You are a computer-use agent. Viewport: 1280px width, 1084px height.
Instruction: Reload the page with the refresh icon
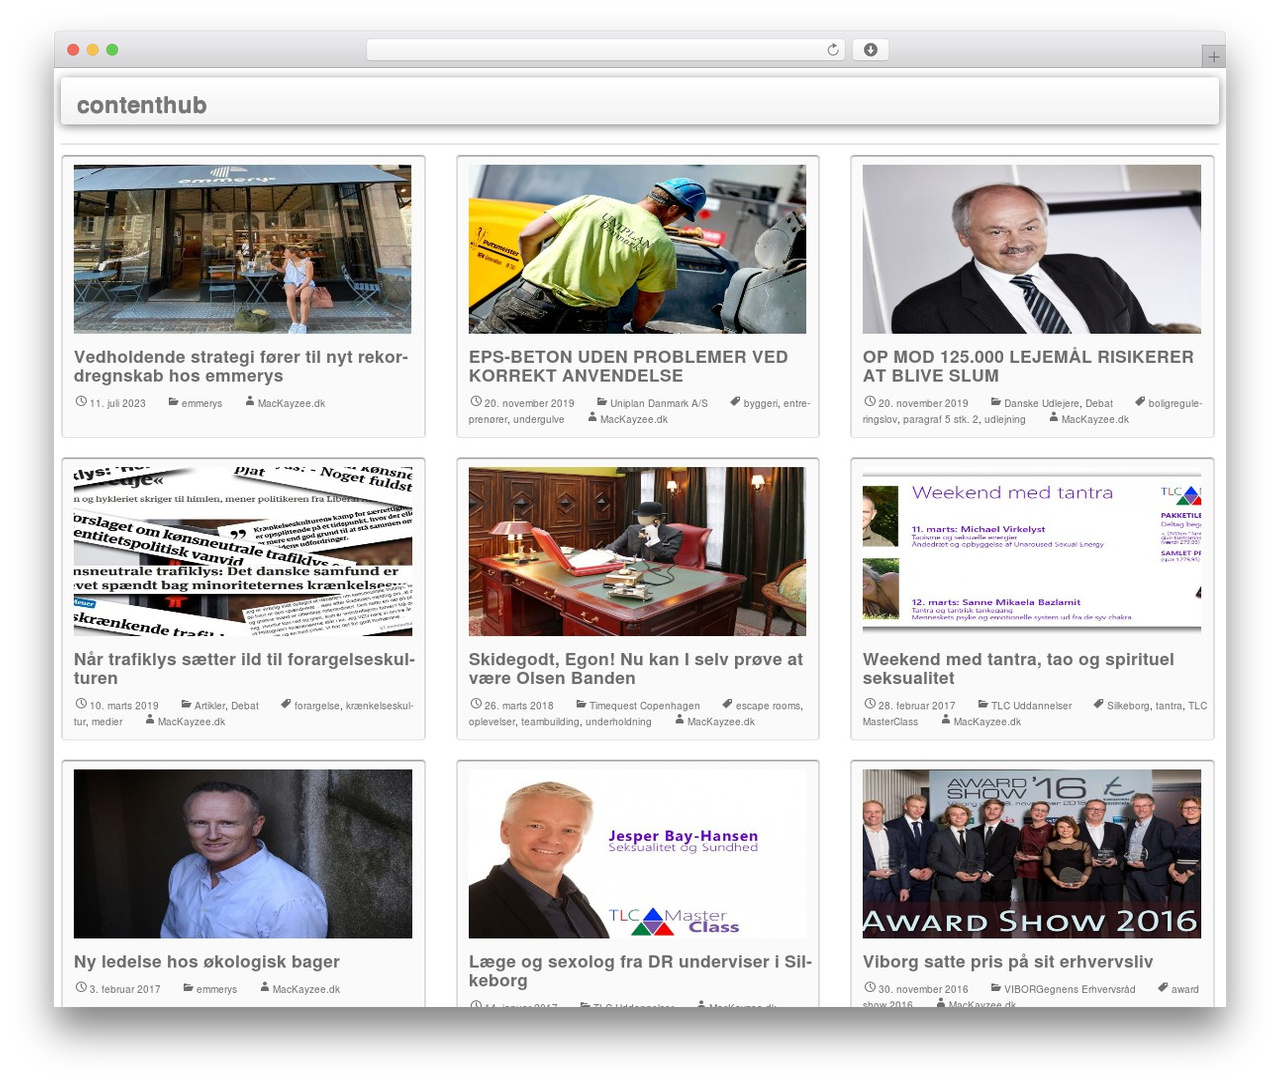(833, 50)
